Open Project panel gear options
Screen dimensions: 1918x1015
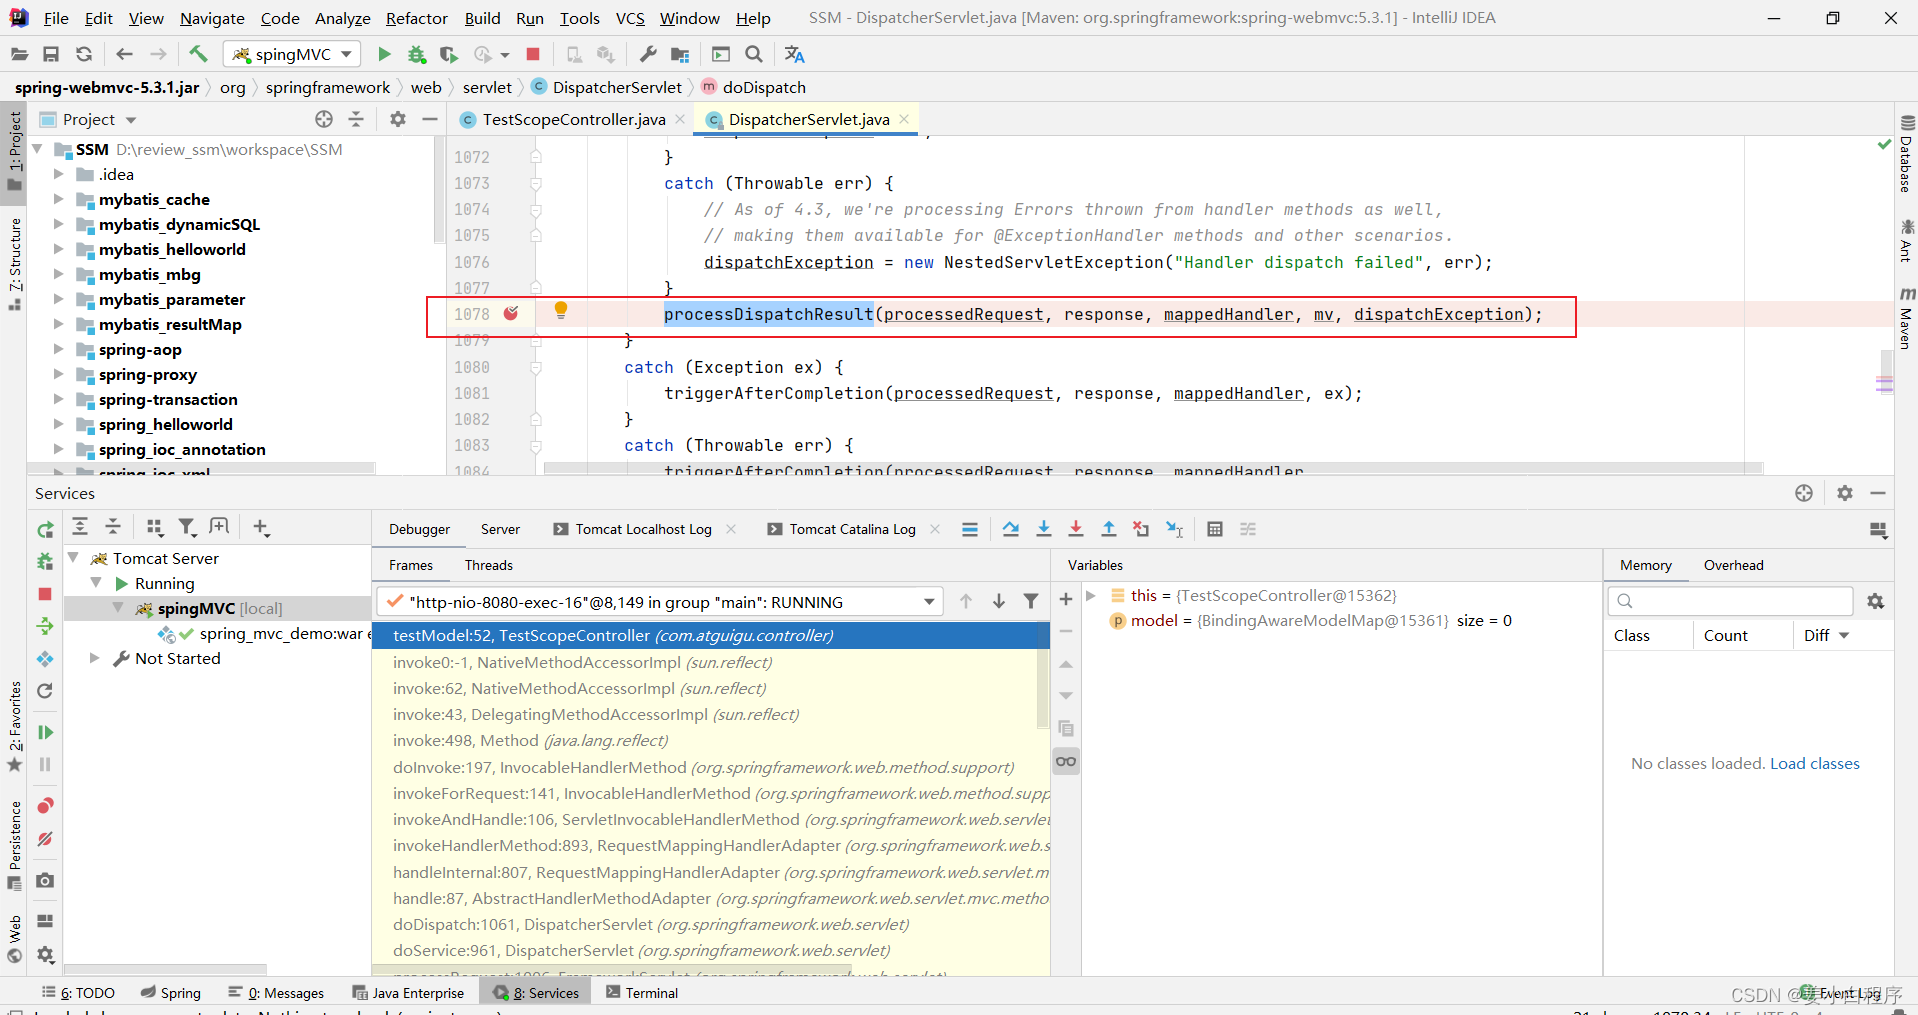[398, 119]
